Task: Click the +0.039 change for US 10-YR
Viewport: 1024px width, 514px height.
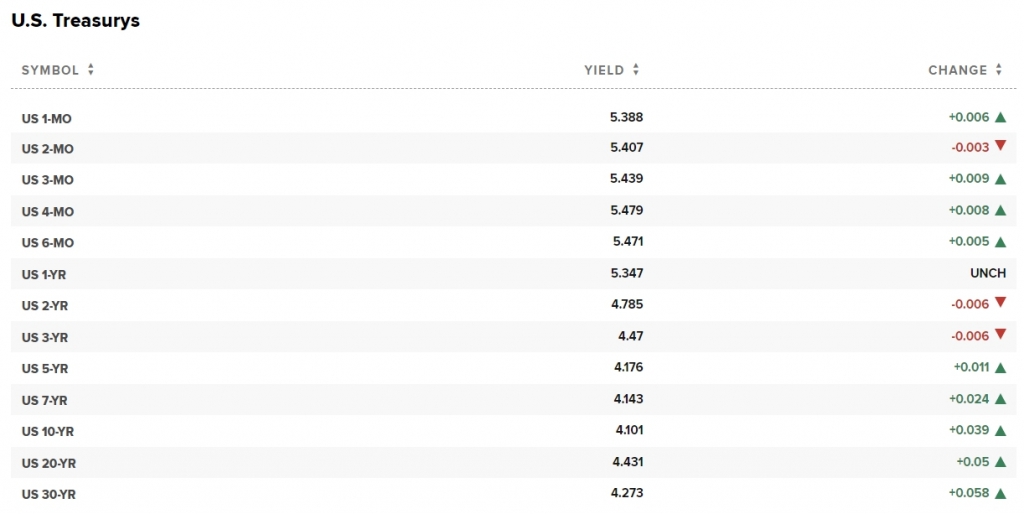Action: tap(969, 430)
